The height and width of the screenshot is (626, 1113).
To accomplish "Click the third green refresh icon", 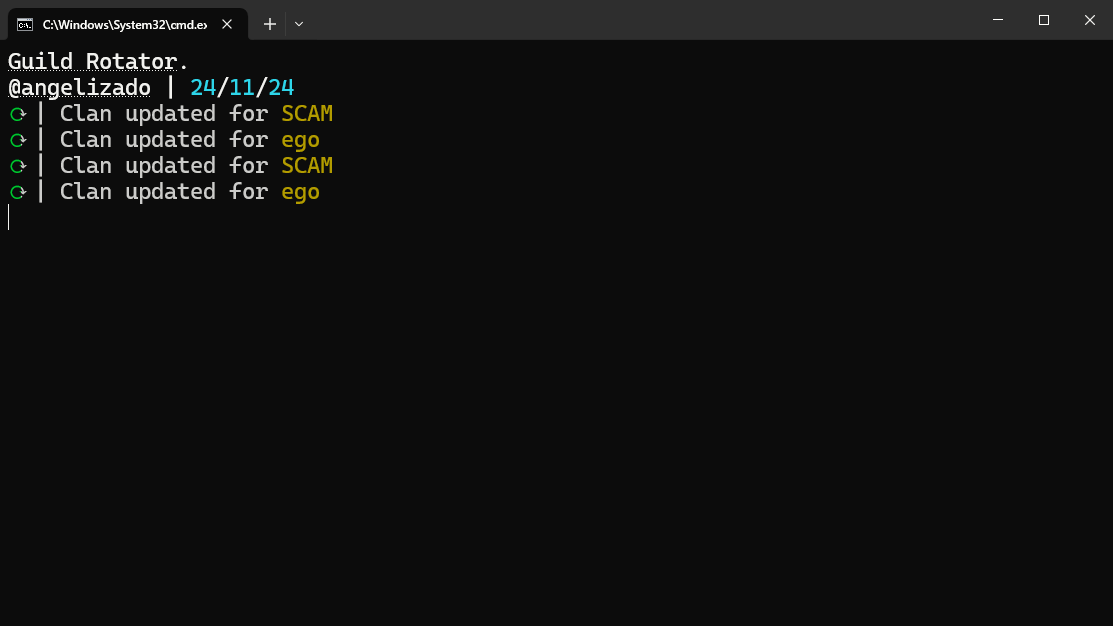I will [17, 166].
